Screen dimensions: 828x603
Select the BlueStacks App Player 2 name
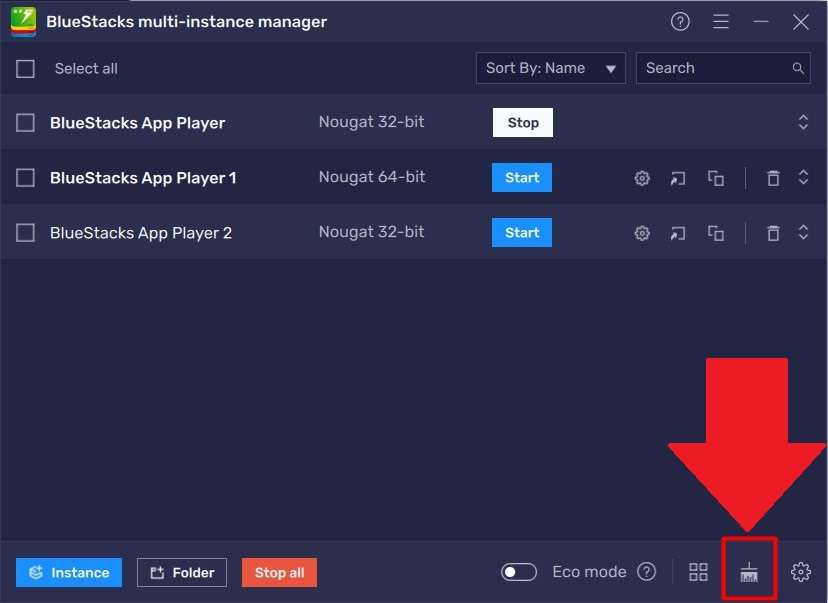pyautogui.click(x=141, y=233)
